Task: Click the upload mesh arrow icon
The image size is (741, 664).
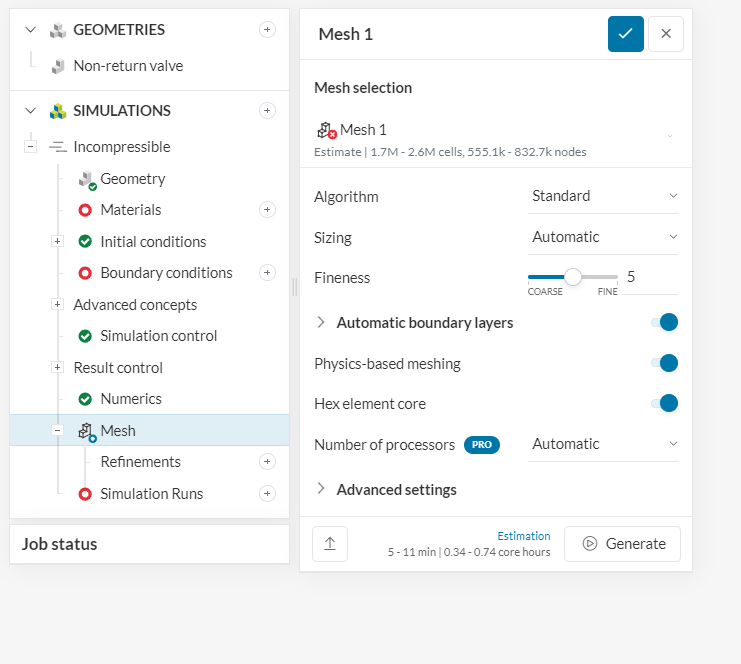Action: coord(329,544)
